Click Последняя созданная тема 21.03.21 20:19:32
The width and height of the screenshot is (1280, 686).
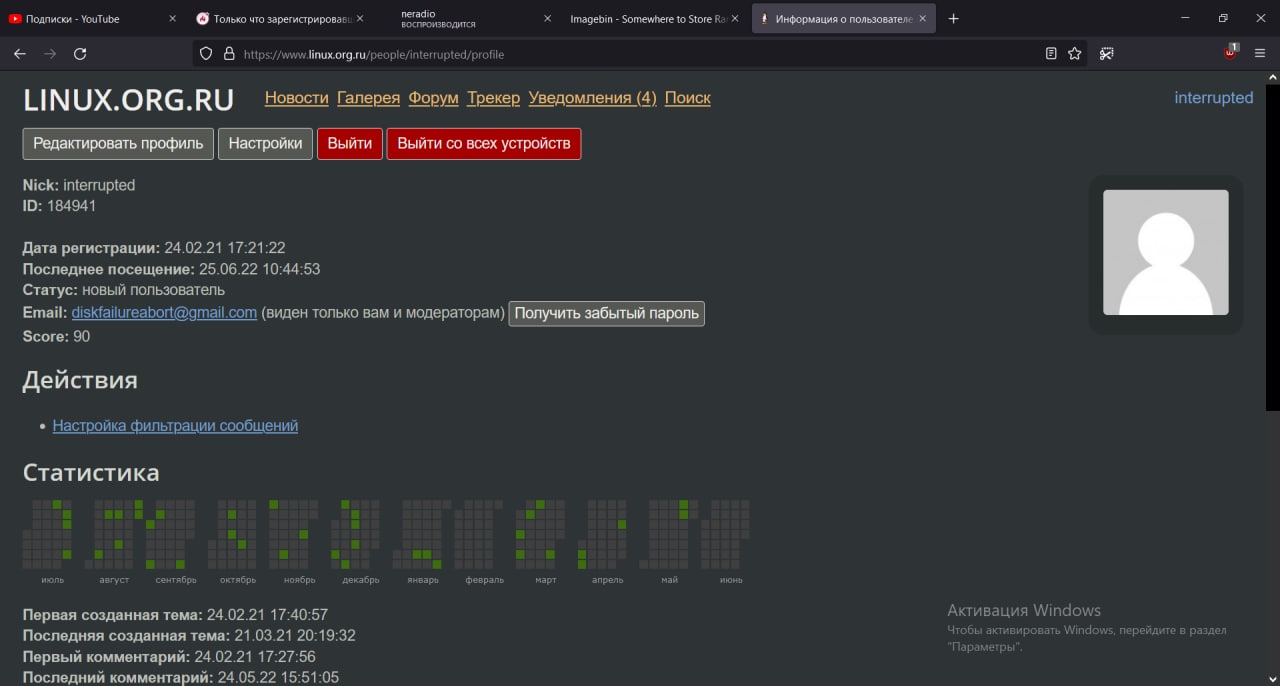(190, 636)
